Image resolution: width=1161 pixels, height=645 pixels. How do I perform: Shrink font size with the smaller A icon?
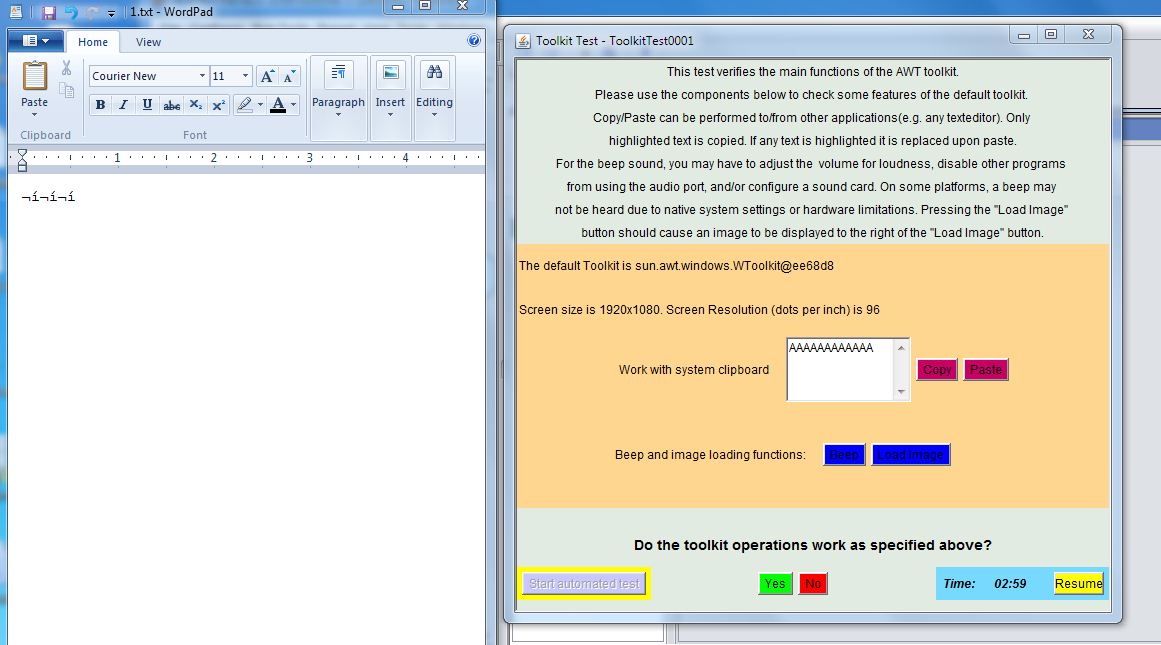click(289, 76)
